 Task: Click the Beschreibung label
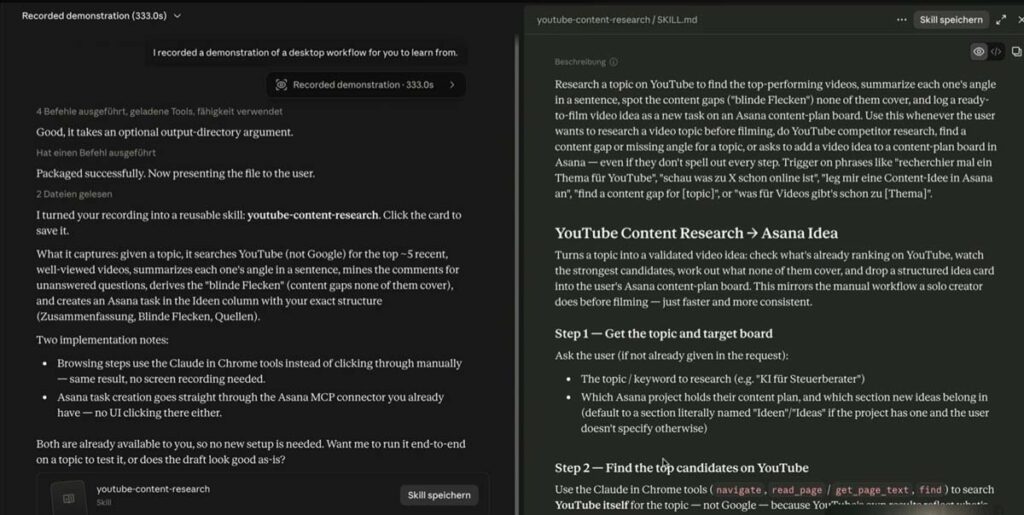click(580, 62)
